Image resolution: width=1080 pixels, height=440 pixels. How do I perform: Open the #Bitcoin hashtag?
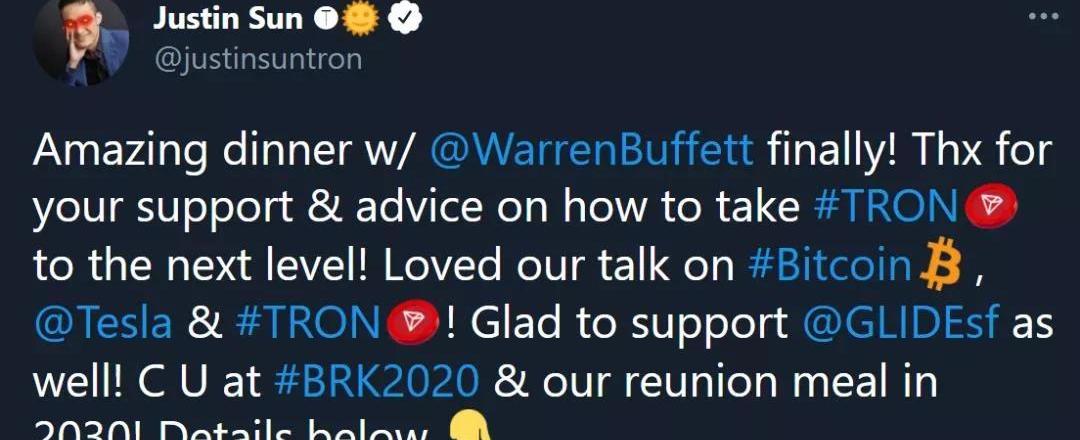(829, 265)
